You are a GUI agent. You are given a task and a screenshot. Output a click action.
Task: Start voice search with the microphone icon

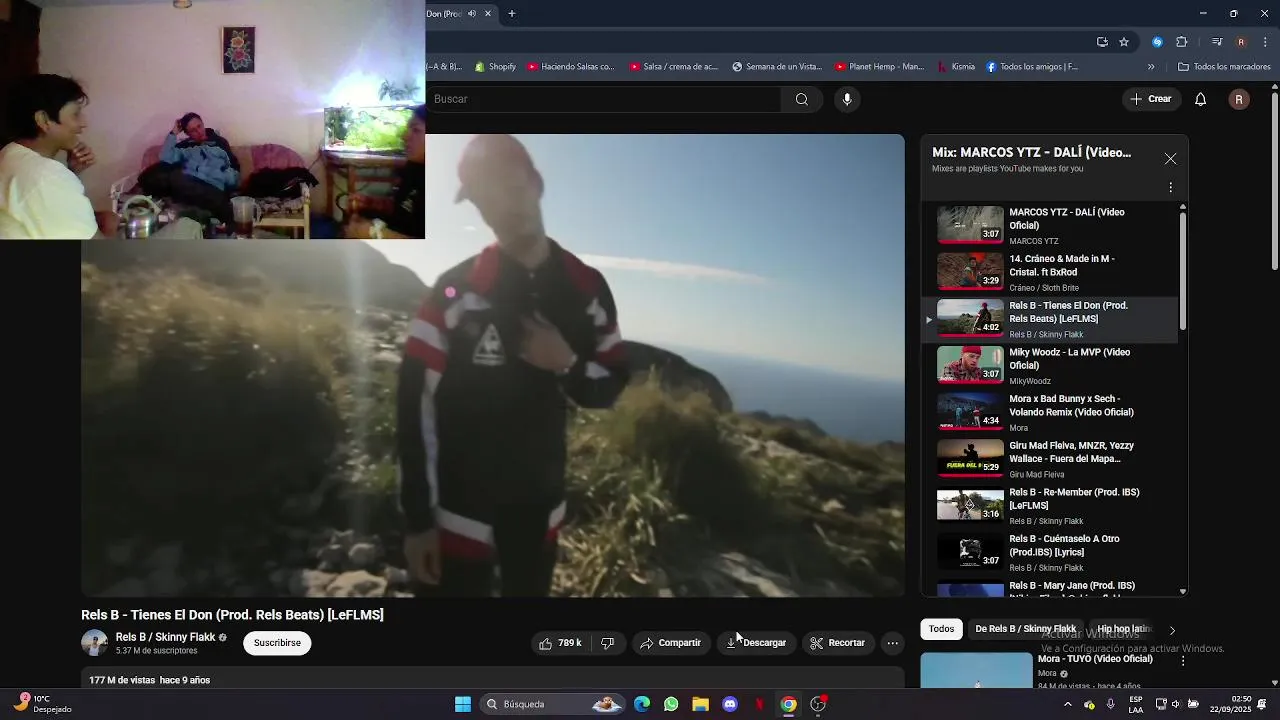point(847,99)
